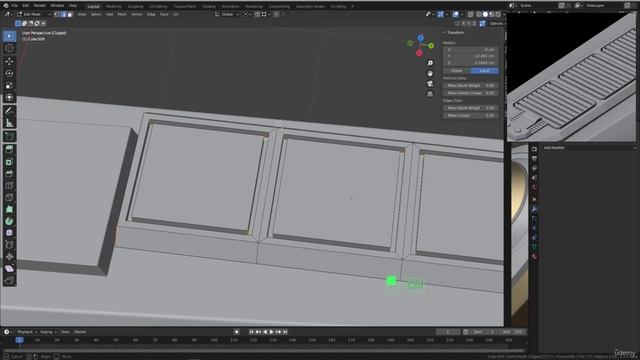
Task: Open the Edit Mode dropdown
Action: (34, 14)
